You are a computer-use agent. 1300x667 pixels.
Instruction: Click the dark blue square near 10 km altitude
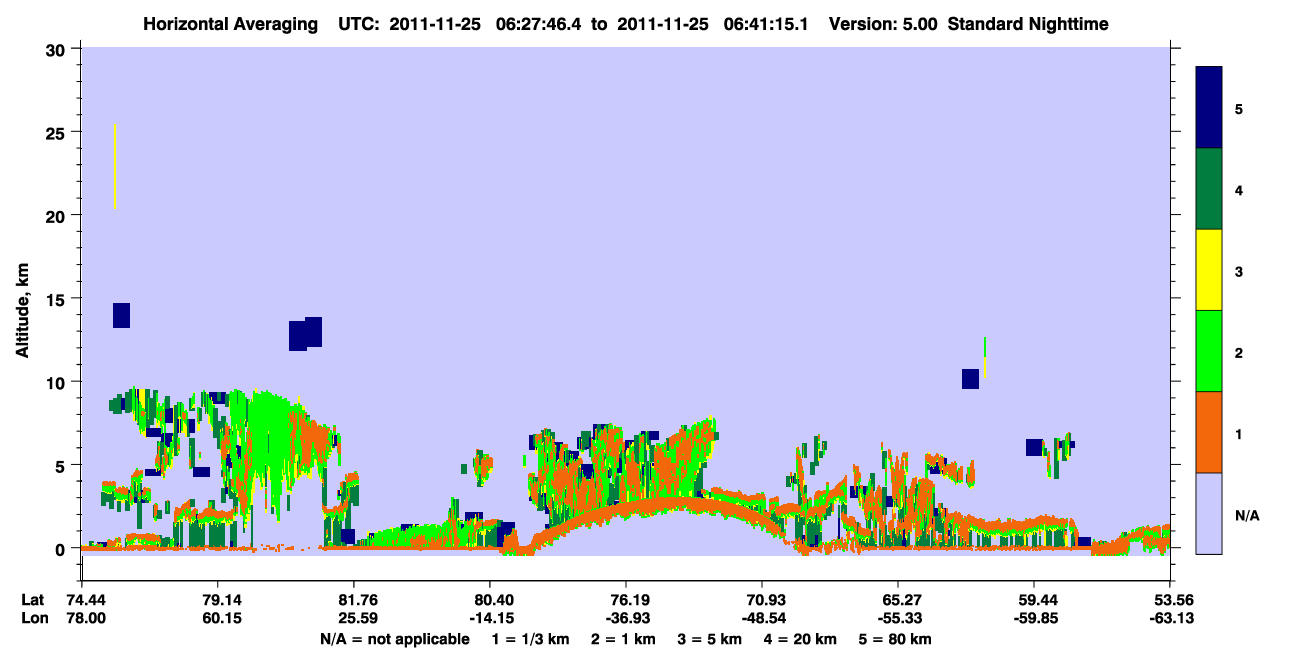click(970, 378)
